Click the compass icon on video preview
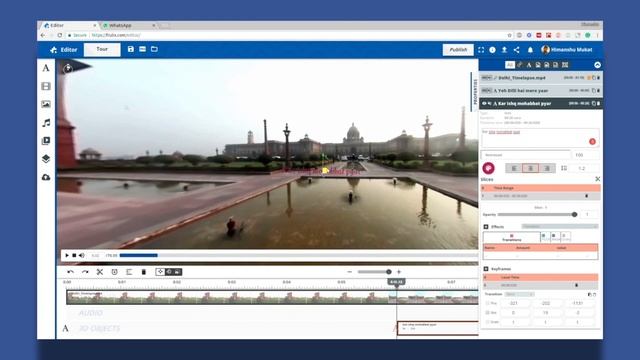640x360 pixels. 68,69
